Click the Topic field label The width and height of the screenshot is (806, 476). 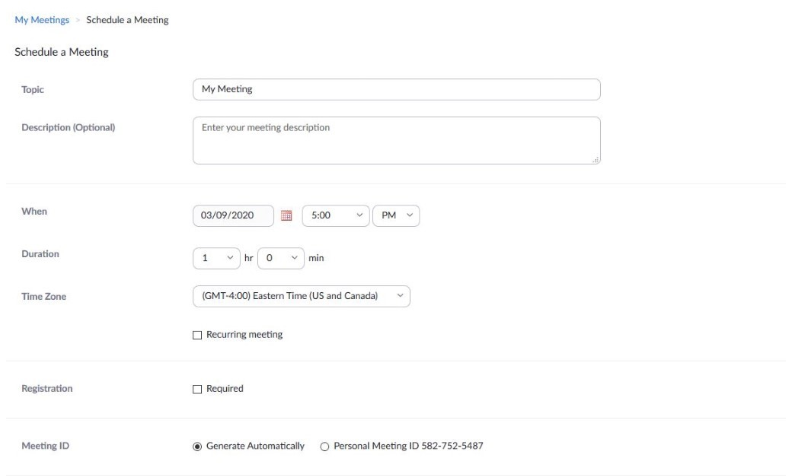tap(32, 89)
